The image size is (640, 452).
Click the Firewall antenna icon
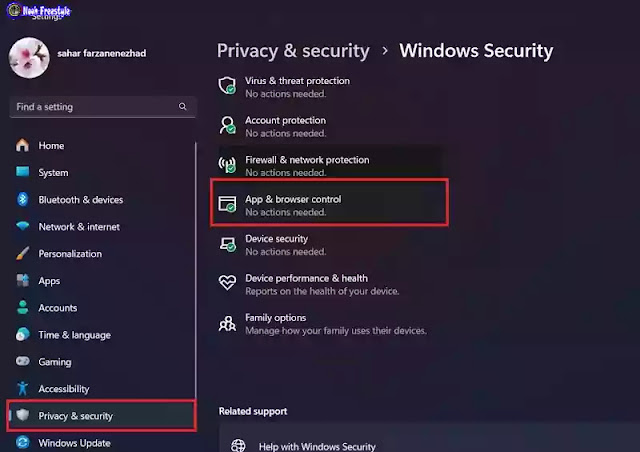(x=227, y=165)
